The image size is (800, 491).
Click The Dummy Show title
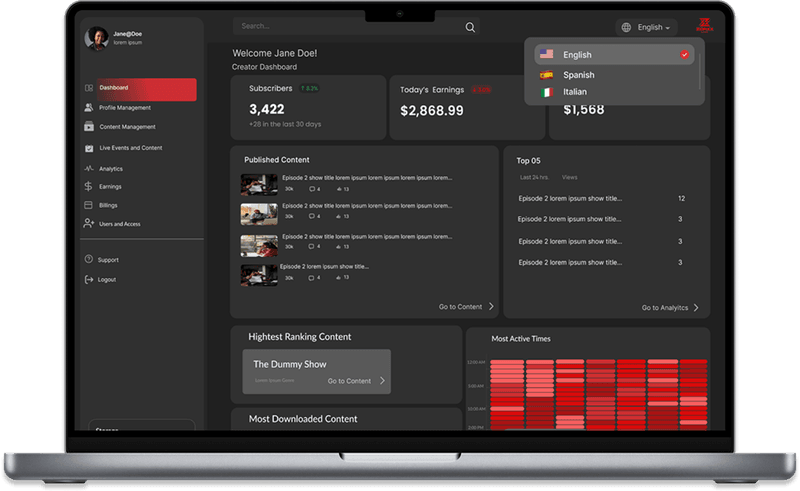290,364
